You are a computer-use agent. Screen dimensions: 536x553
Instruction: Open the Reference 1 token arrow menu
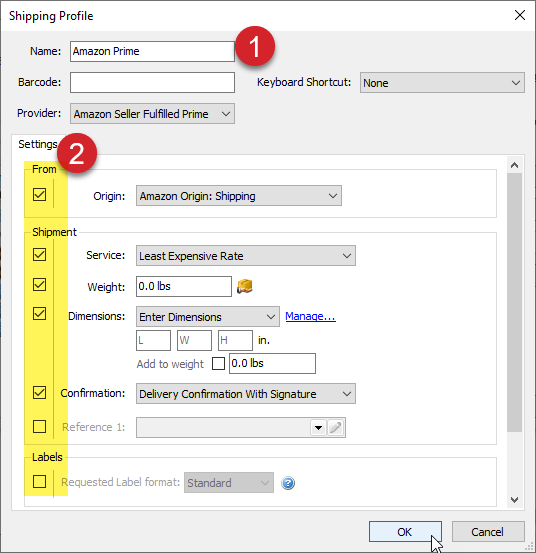pyautogui.click(x=318, y=428)
